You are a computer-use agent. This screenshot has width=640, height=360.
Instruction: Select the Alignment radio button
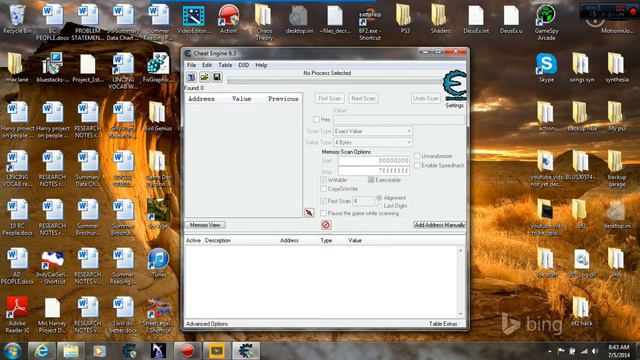coord(379,198)
